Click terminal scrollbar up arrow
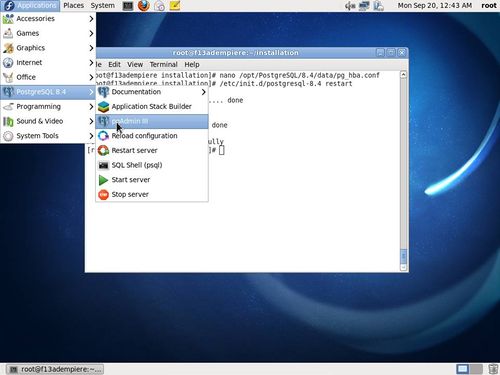 tap(403, 75)
